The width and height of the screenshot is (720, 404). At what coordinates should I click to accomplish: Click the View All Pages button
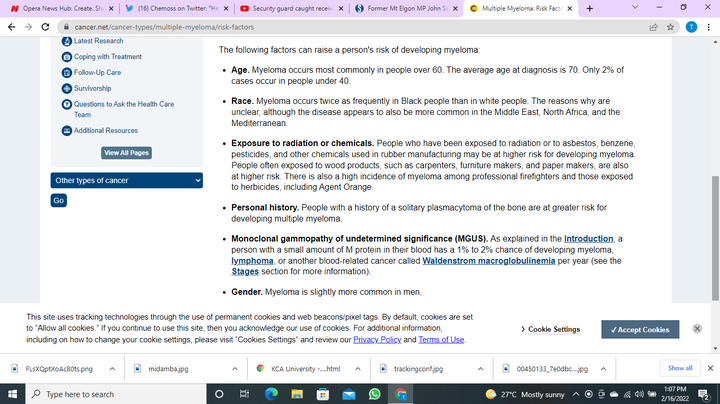pos(126,153)
